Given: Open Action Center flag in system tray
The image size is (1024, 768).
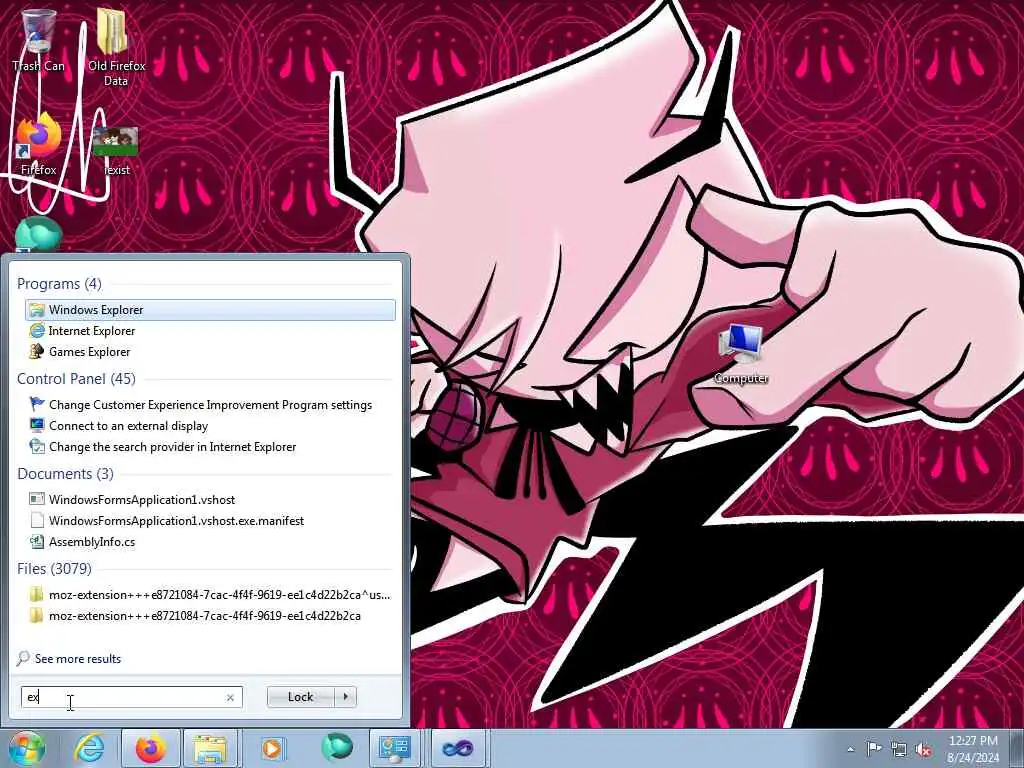Looking at the screenshot, I should coord(874,749).
